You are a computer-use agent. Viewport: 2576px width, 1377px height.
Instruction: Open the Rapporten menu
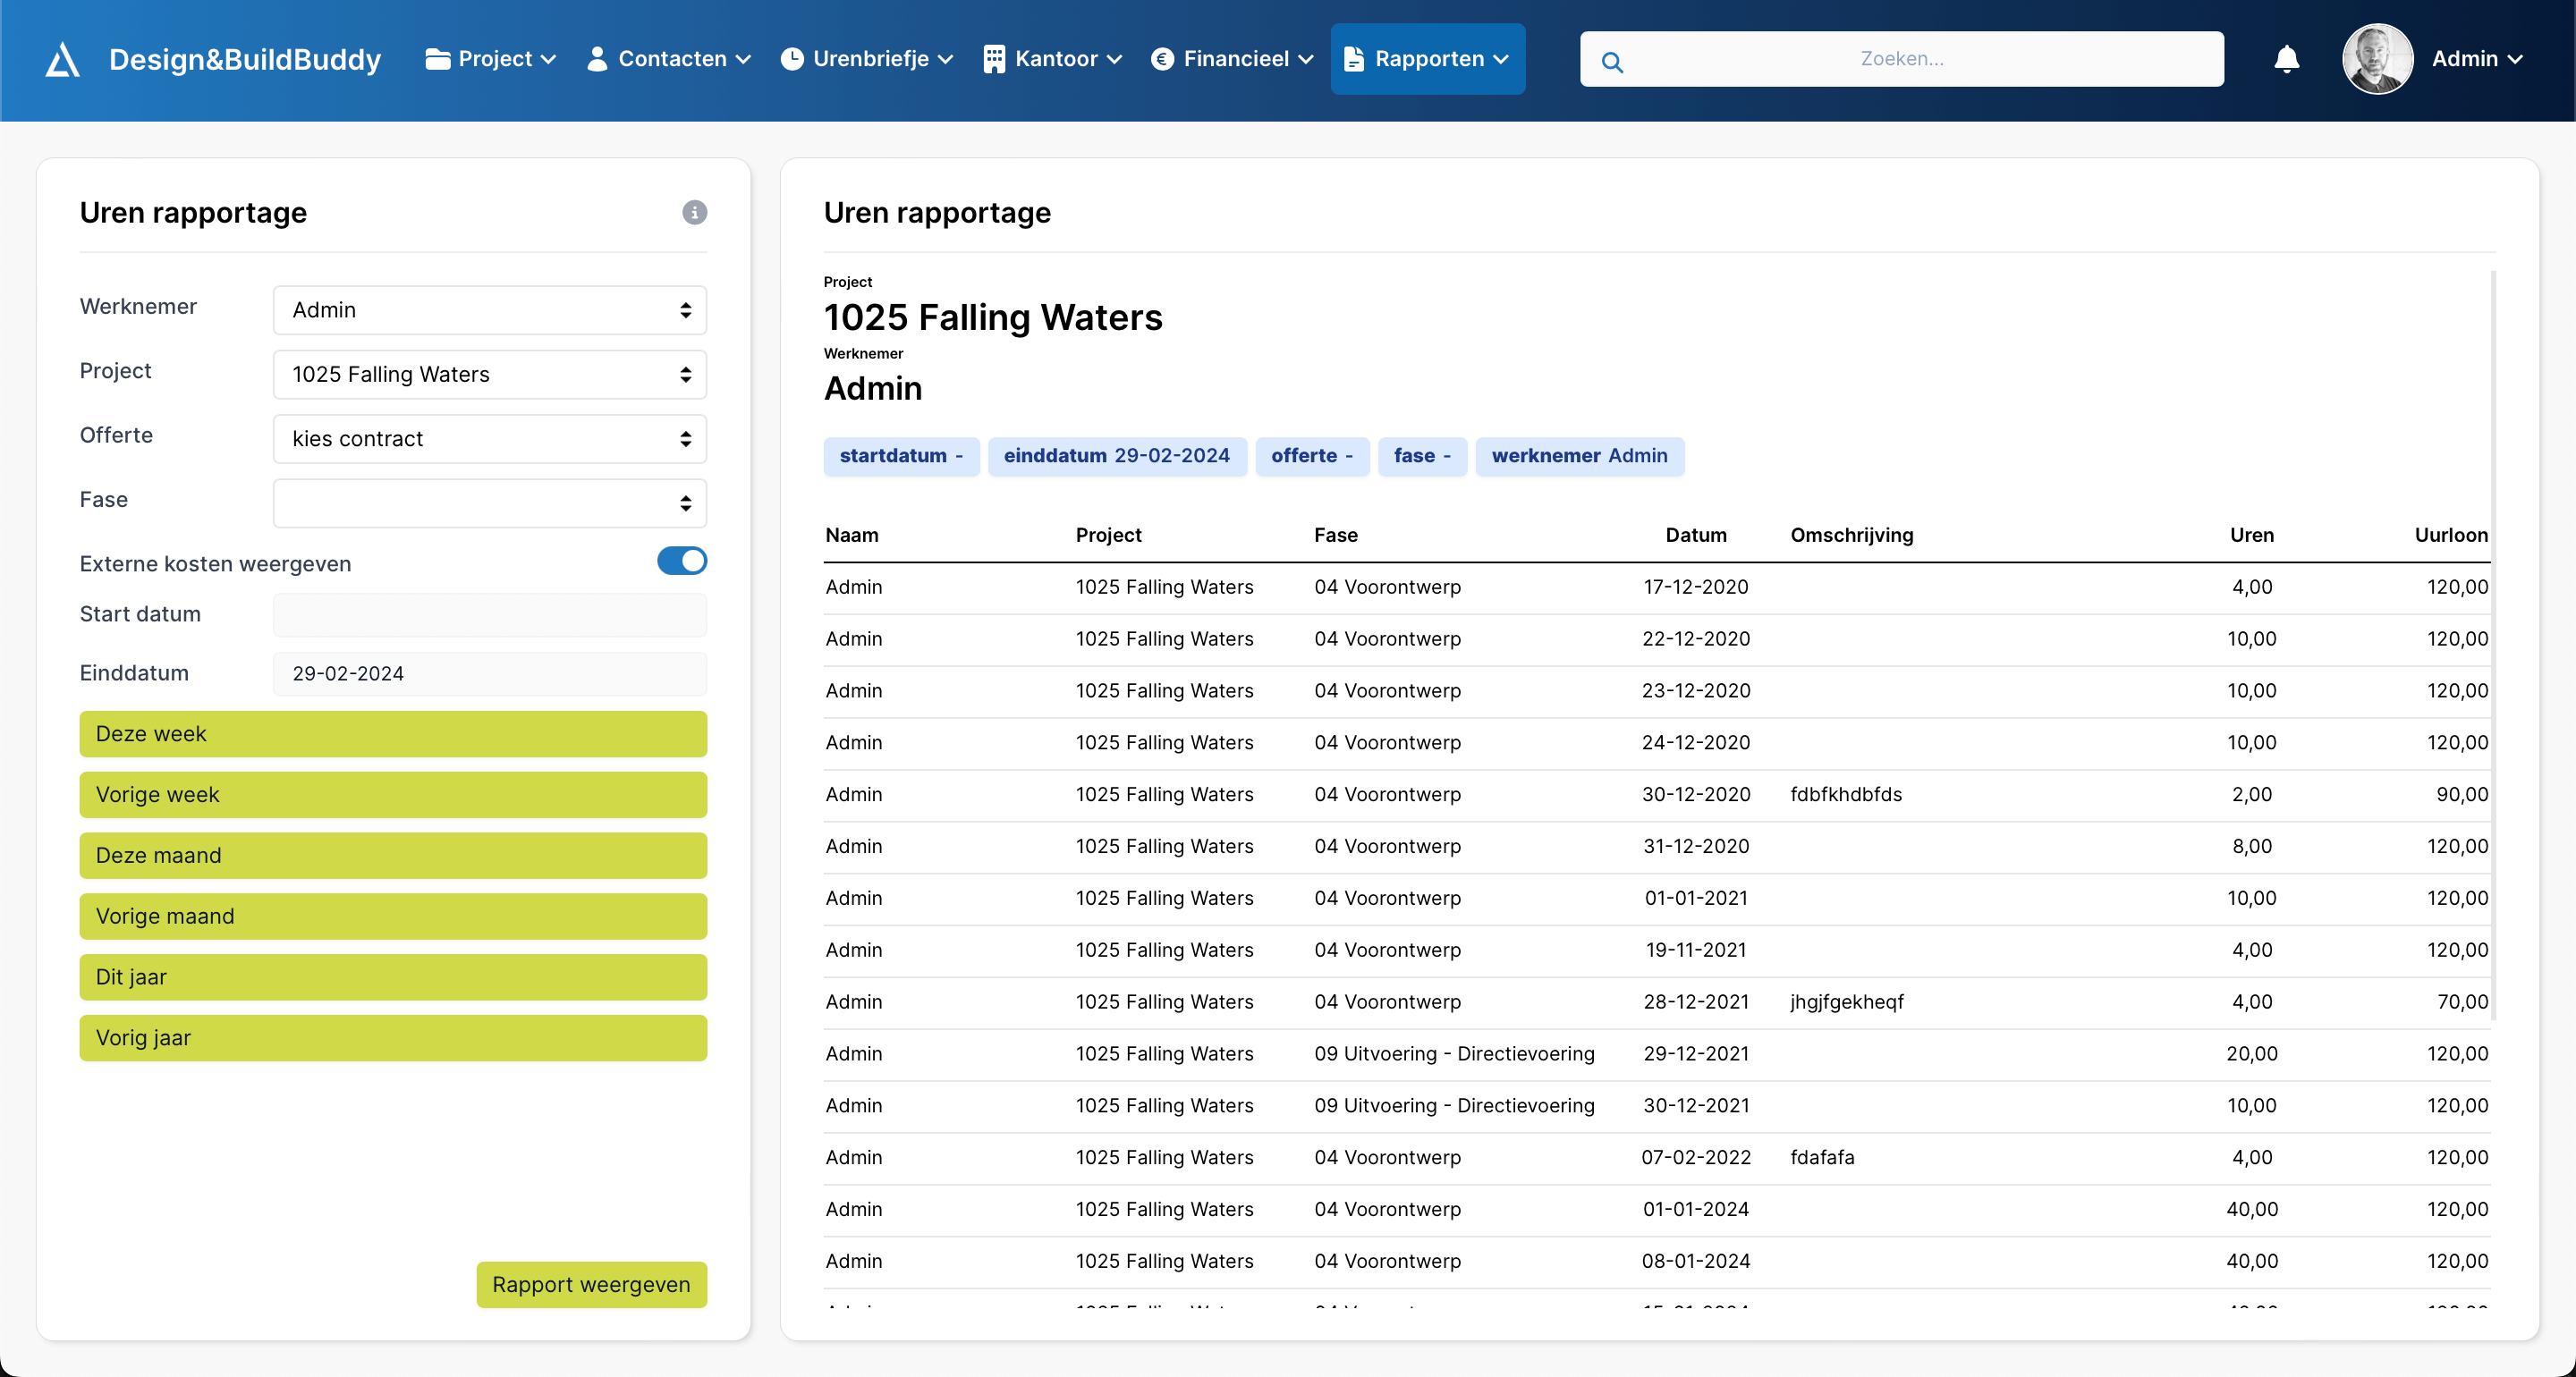pos(1427,59)
